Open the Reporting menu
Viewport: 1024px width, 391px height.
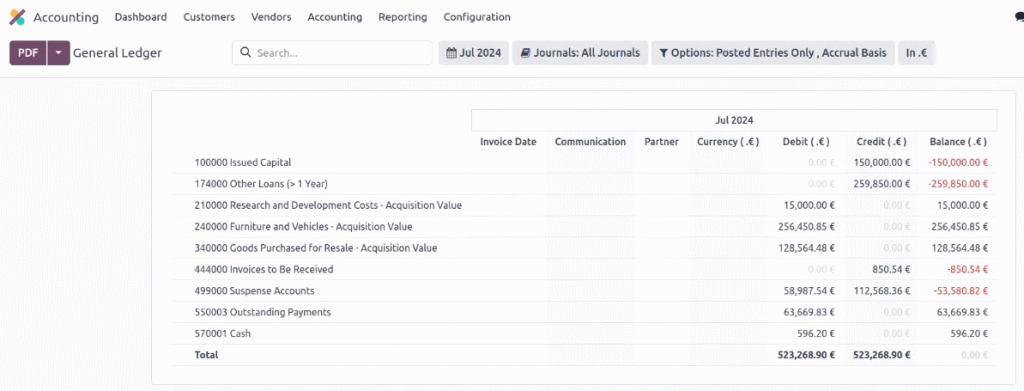click(403, 18)
